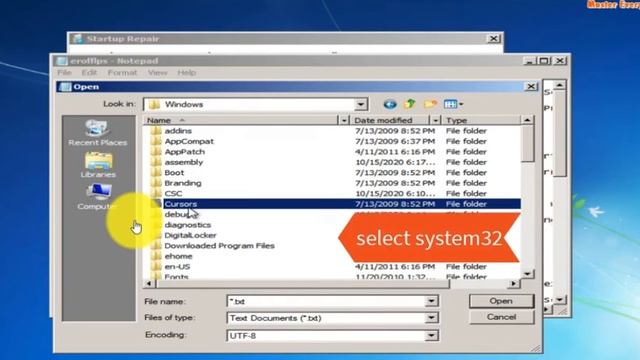640x360 pixels.
Task: Expand the Files of type dropdown
Action: point(431,318)
